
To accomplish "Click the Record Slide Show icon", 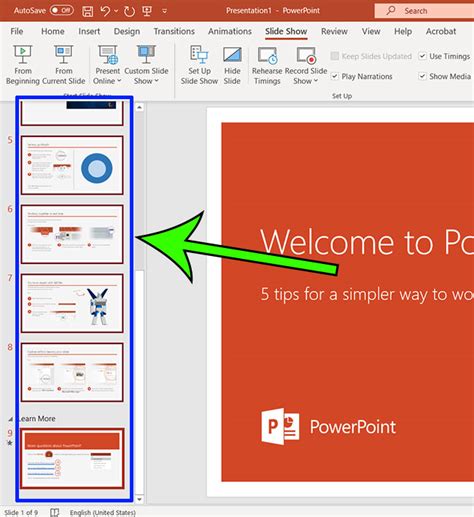I will [x=306, y=55].
